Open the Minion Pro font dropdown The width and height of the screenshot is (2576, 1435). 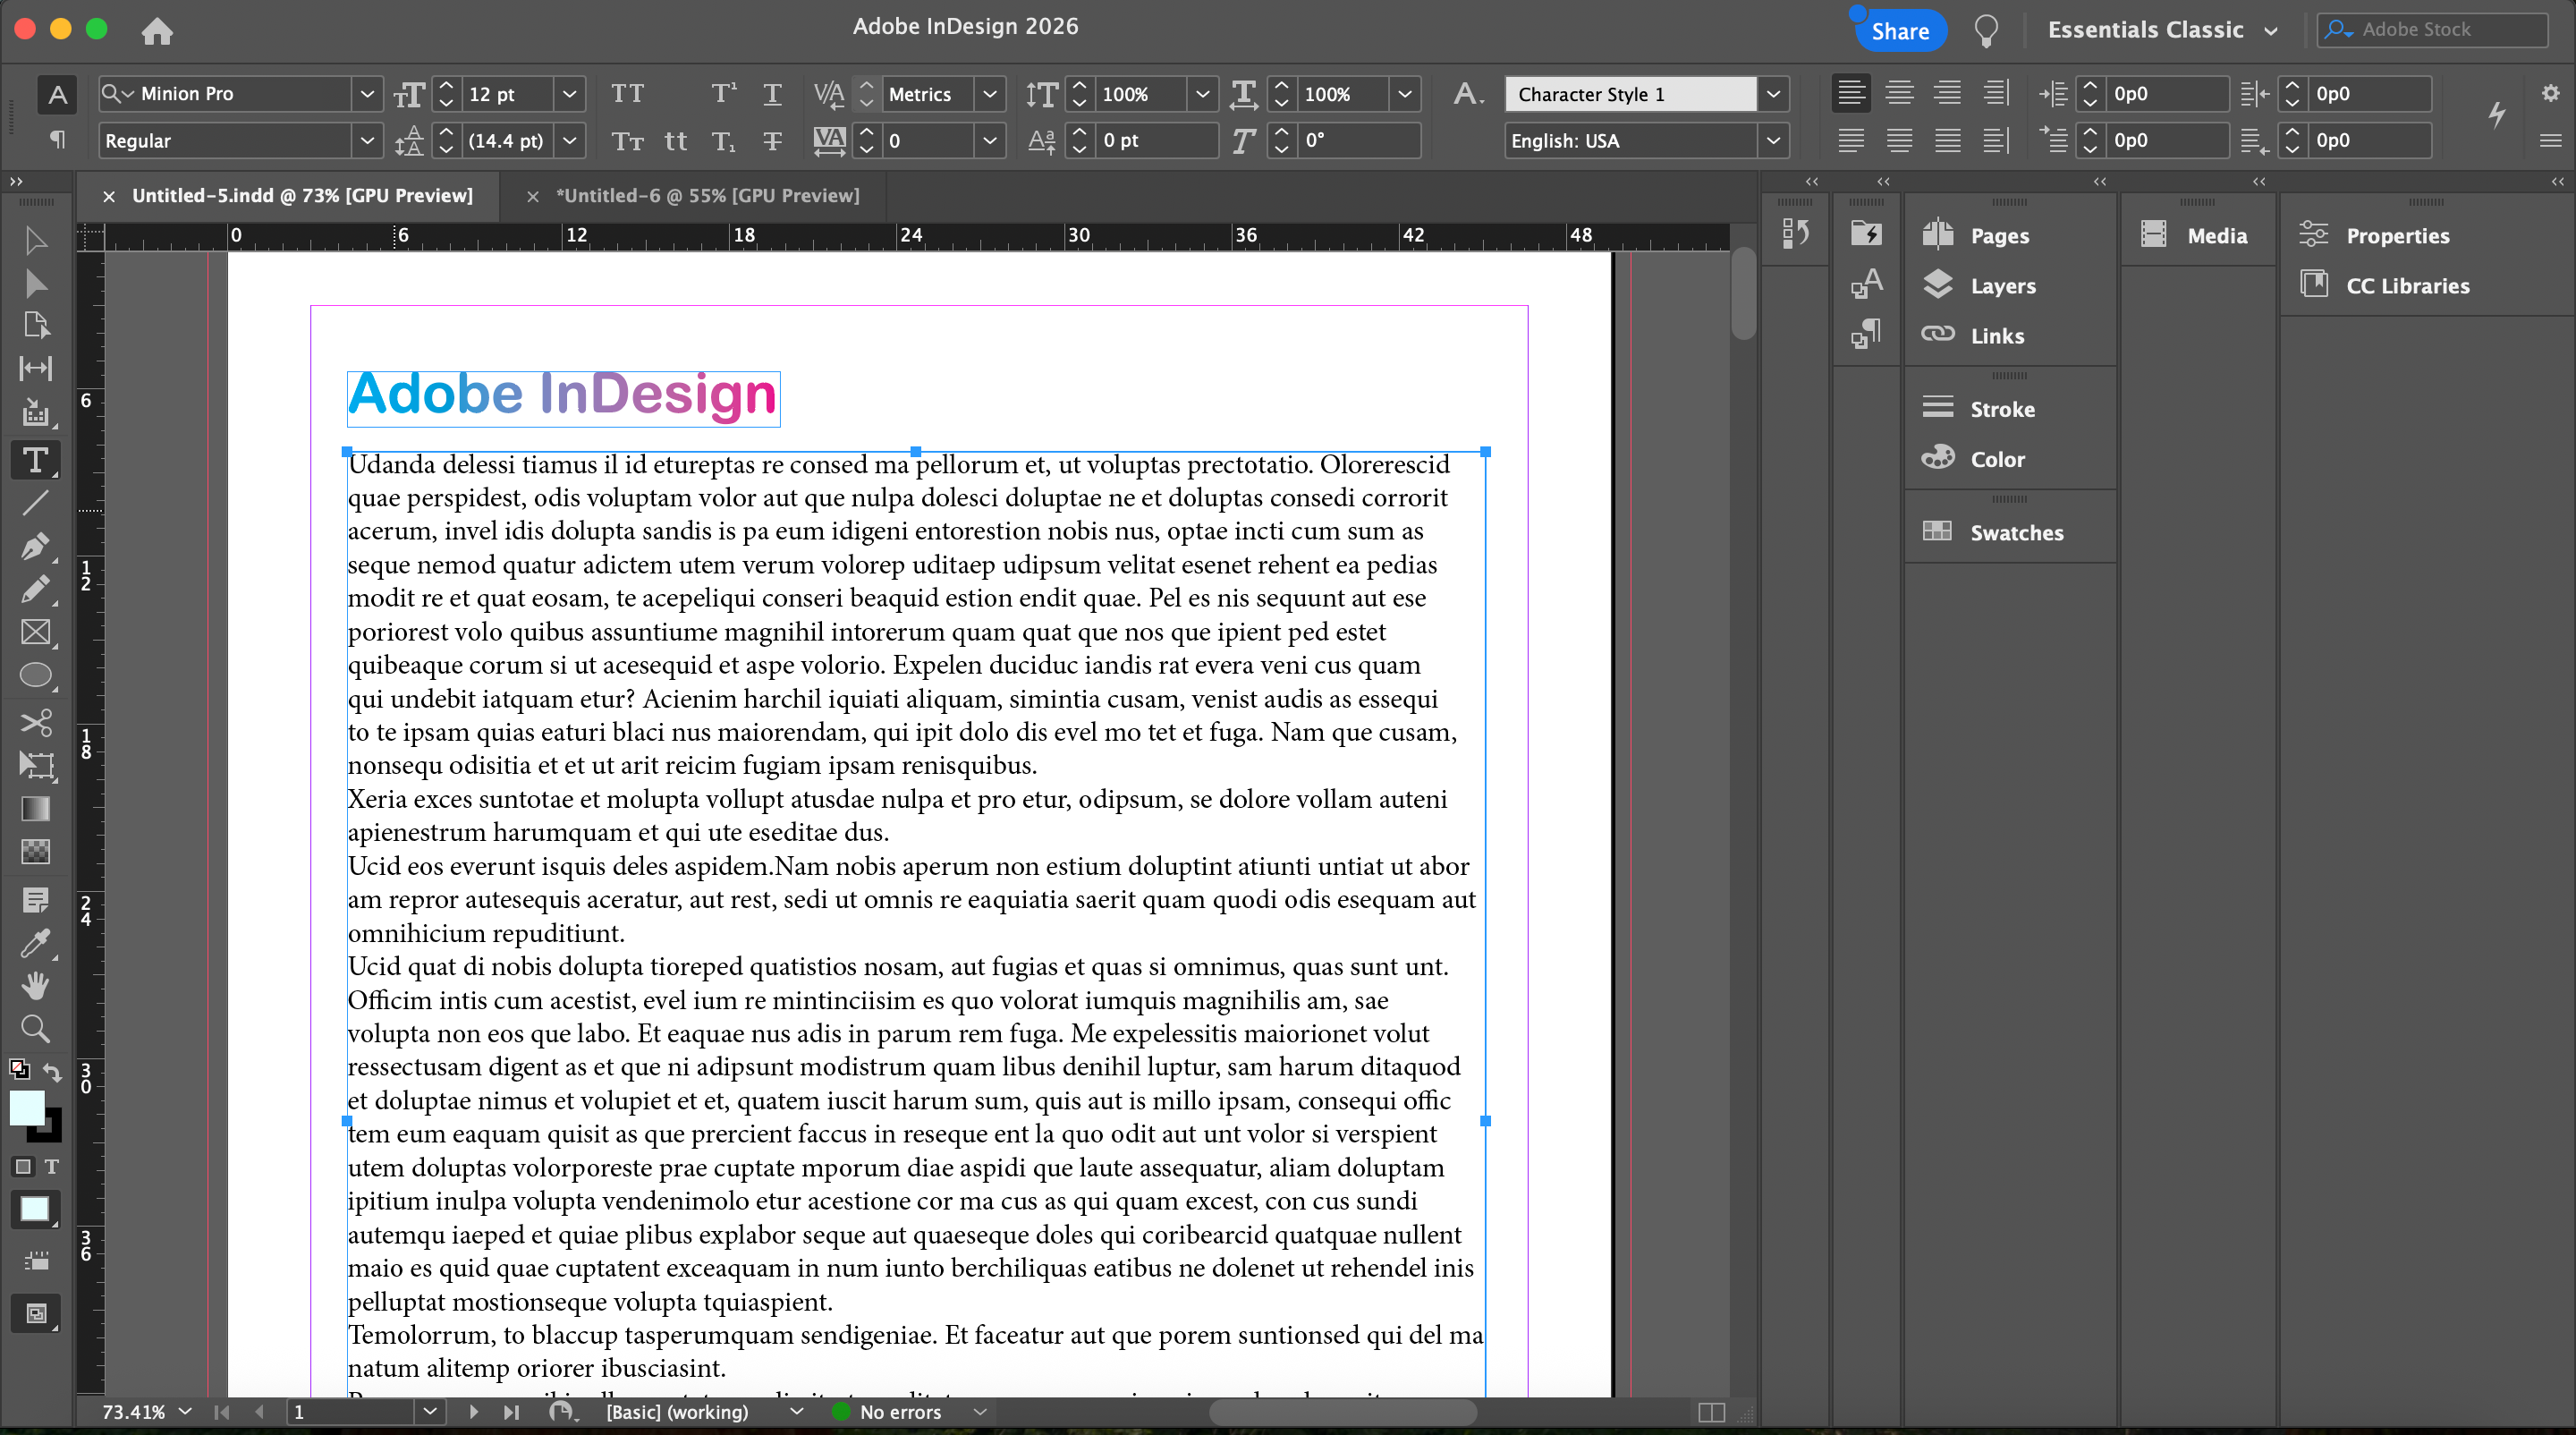coord(367,94)
